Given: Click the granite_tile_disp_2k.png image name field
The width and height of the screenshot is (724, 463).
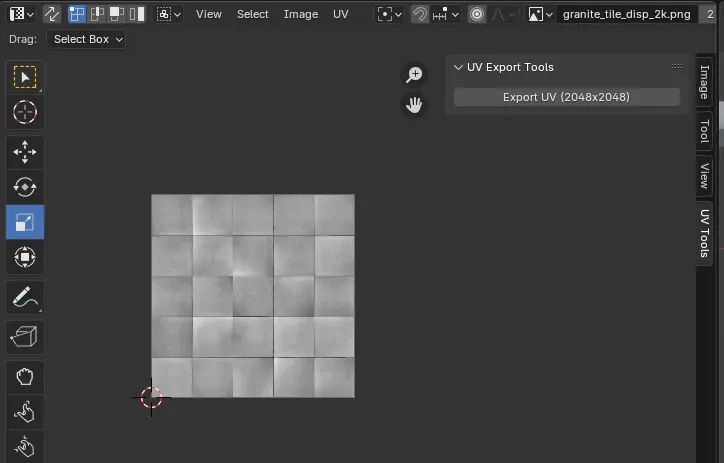Looking at the screenshot, I should [627, 14].
